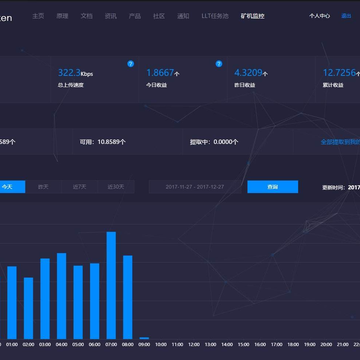Switch to the 近7天 time range tab

79,187
